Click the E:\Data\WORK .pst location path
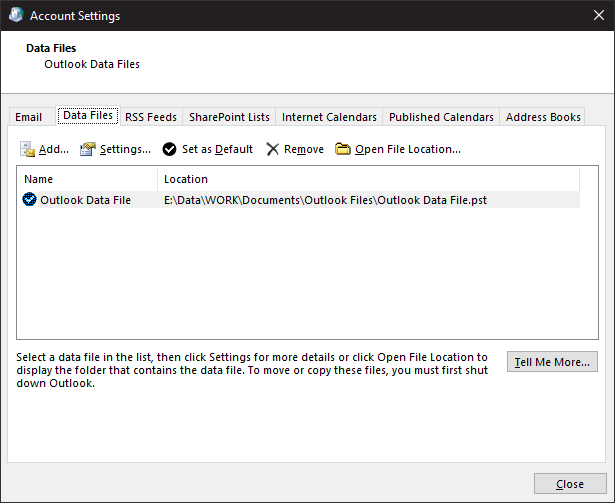Screen dimensions: 615x503 [325, 200]
